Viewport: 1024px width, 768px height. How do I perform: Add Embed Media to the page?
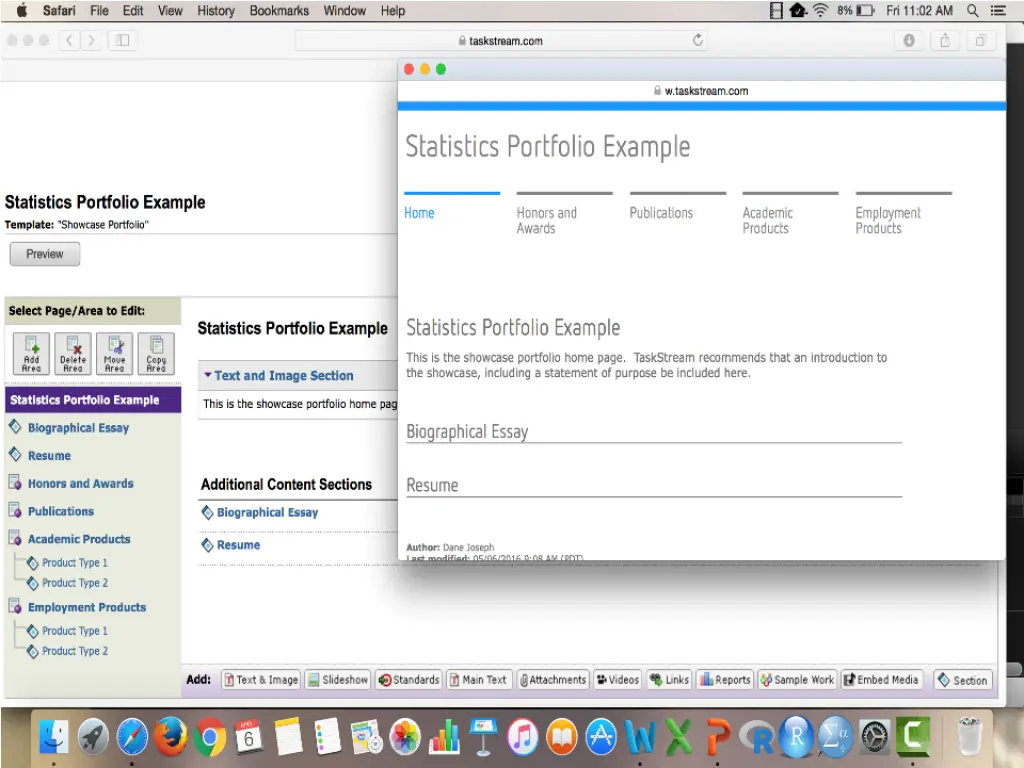click(882, 680)
